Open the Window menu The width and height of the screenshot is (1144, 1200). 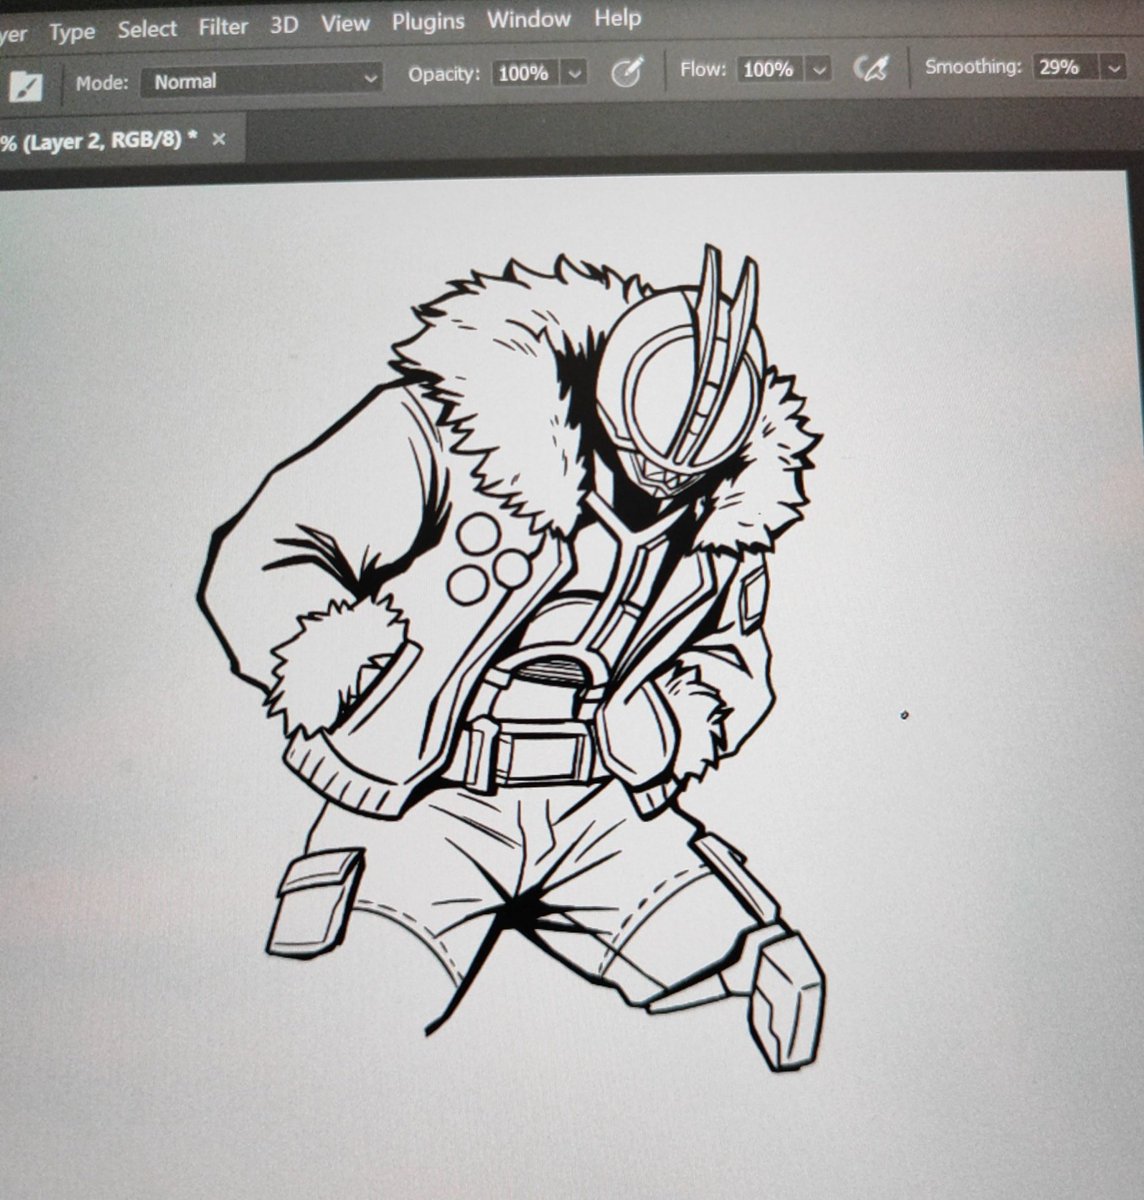tap(528, 19)
